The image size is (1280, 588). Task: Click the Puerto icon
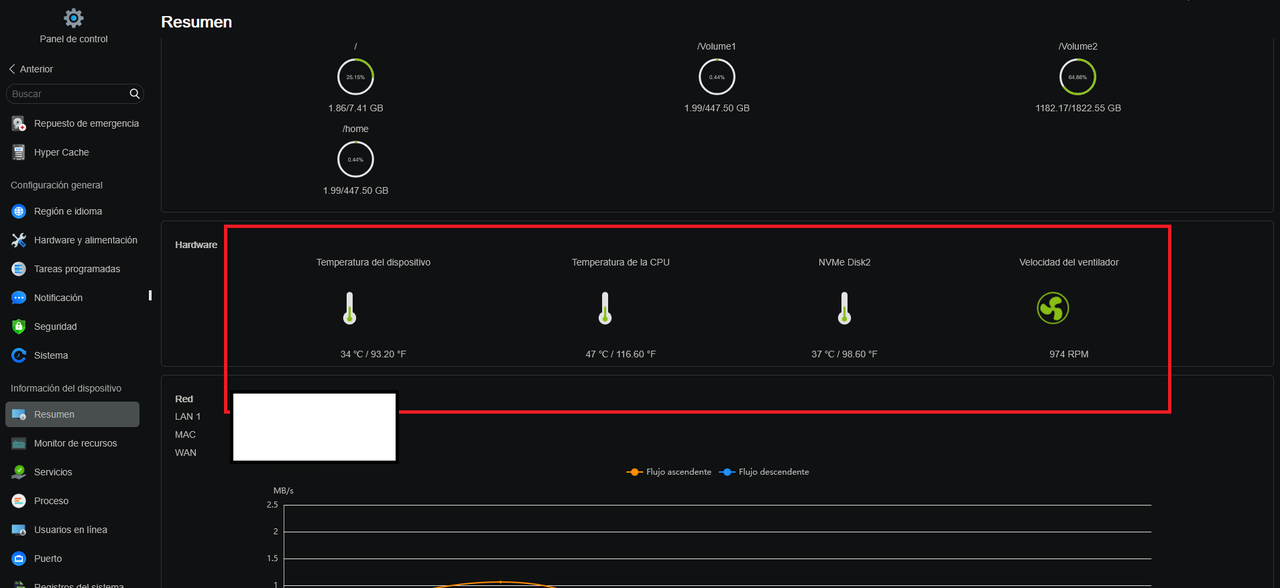click(x=18, y=559)
